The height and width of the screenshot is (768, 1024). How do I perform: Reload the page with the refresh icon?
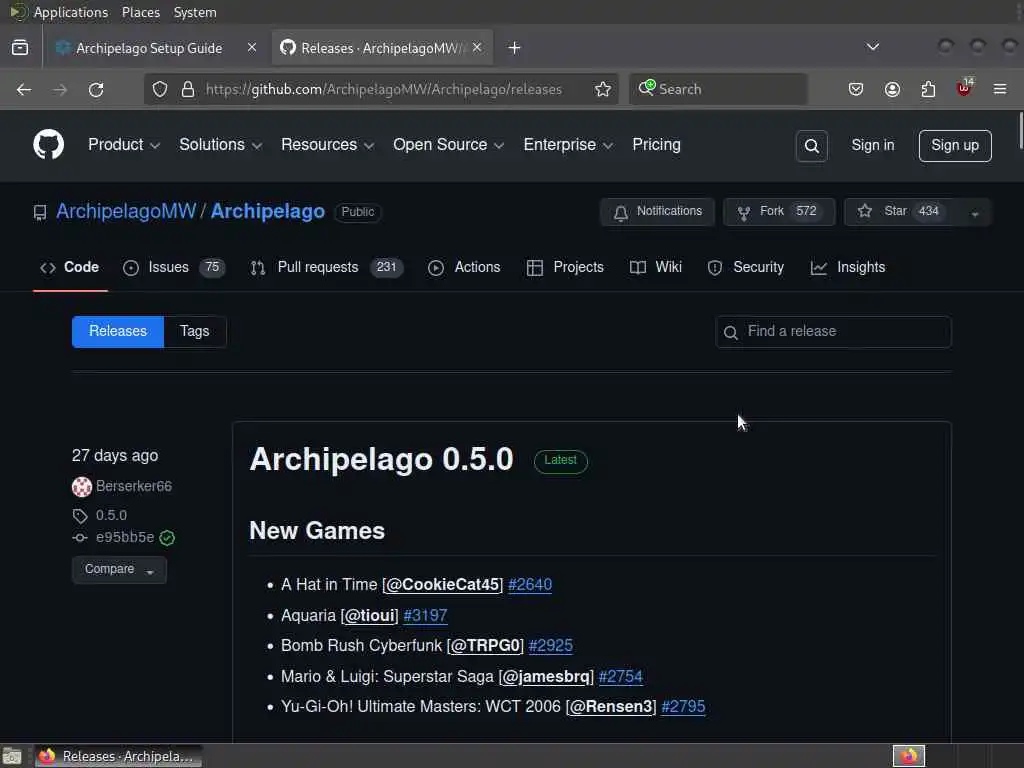click(x=96, y=89)
